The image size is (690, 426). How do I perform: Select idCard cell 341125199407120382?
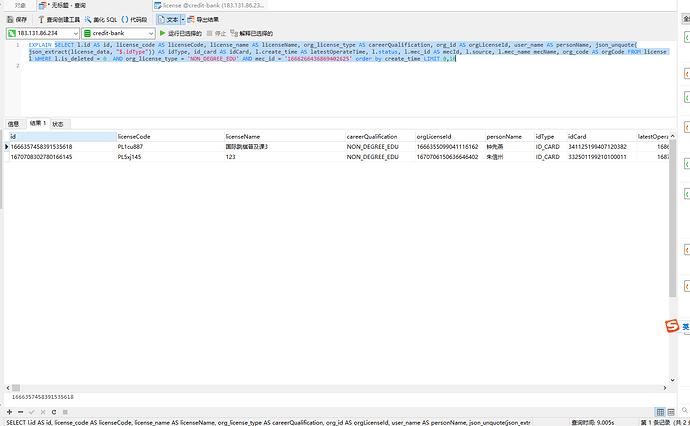(602, 147)
